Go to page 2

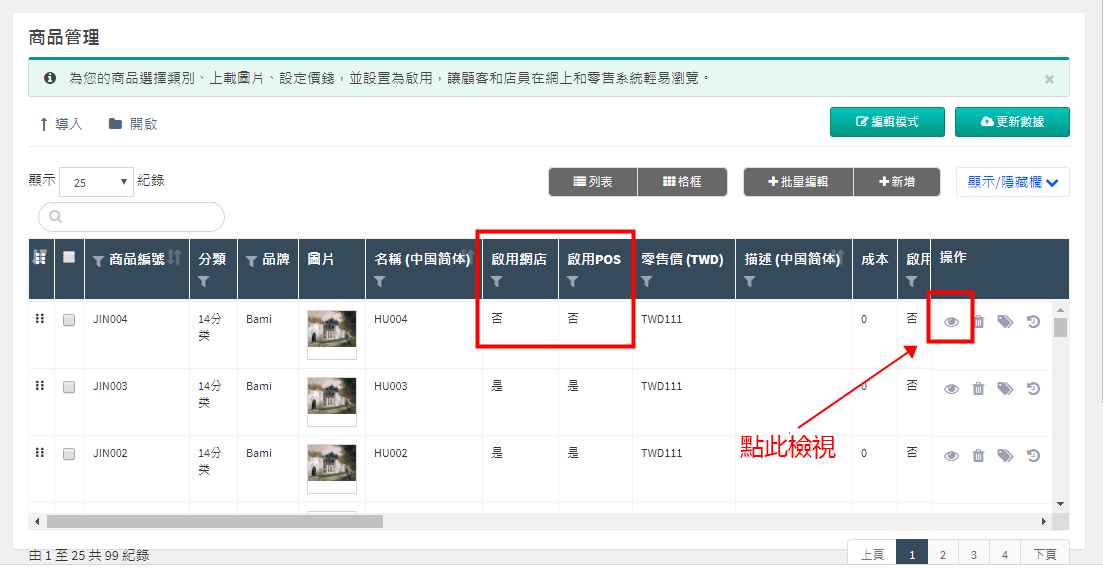pos(943,555)
